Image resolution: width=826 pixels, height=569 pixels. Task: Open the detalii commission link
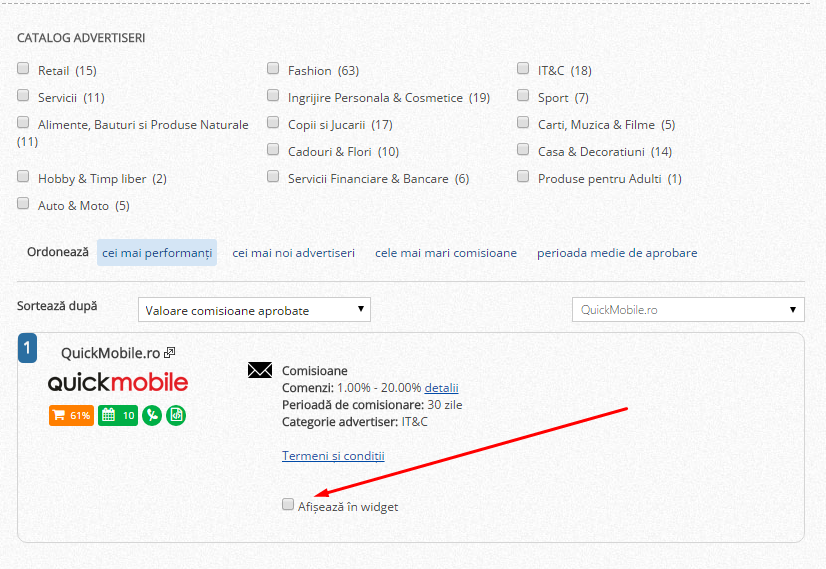[441, 388]
